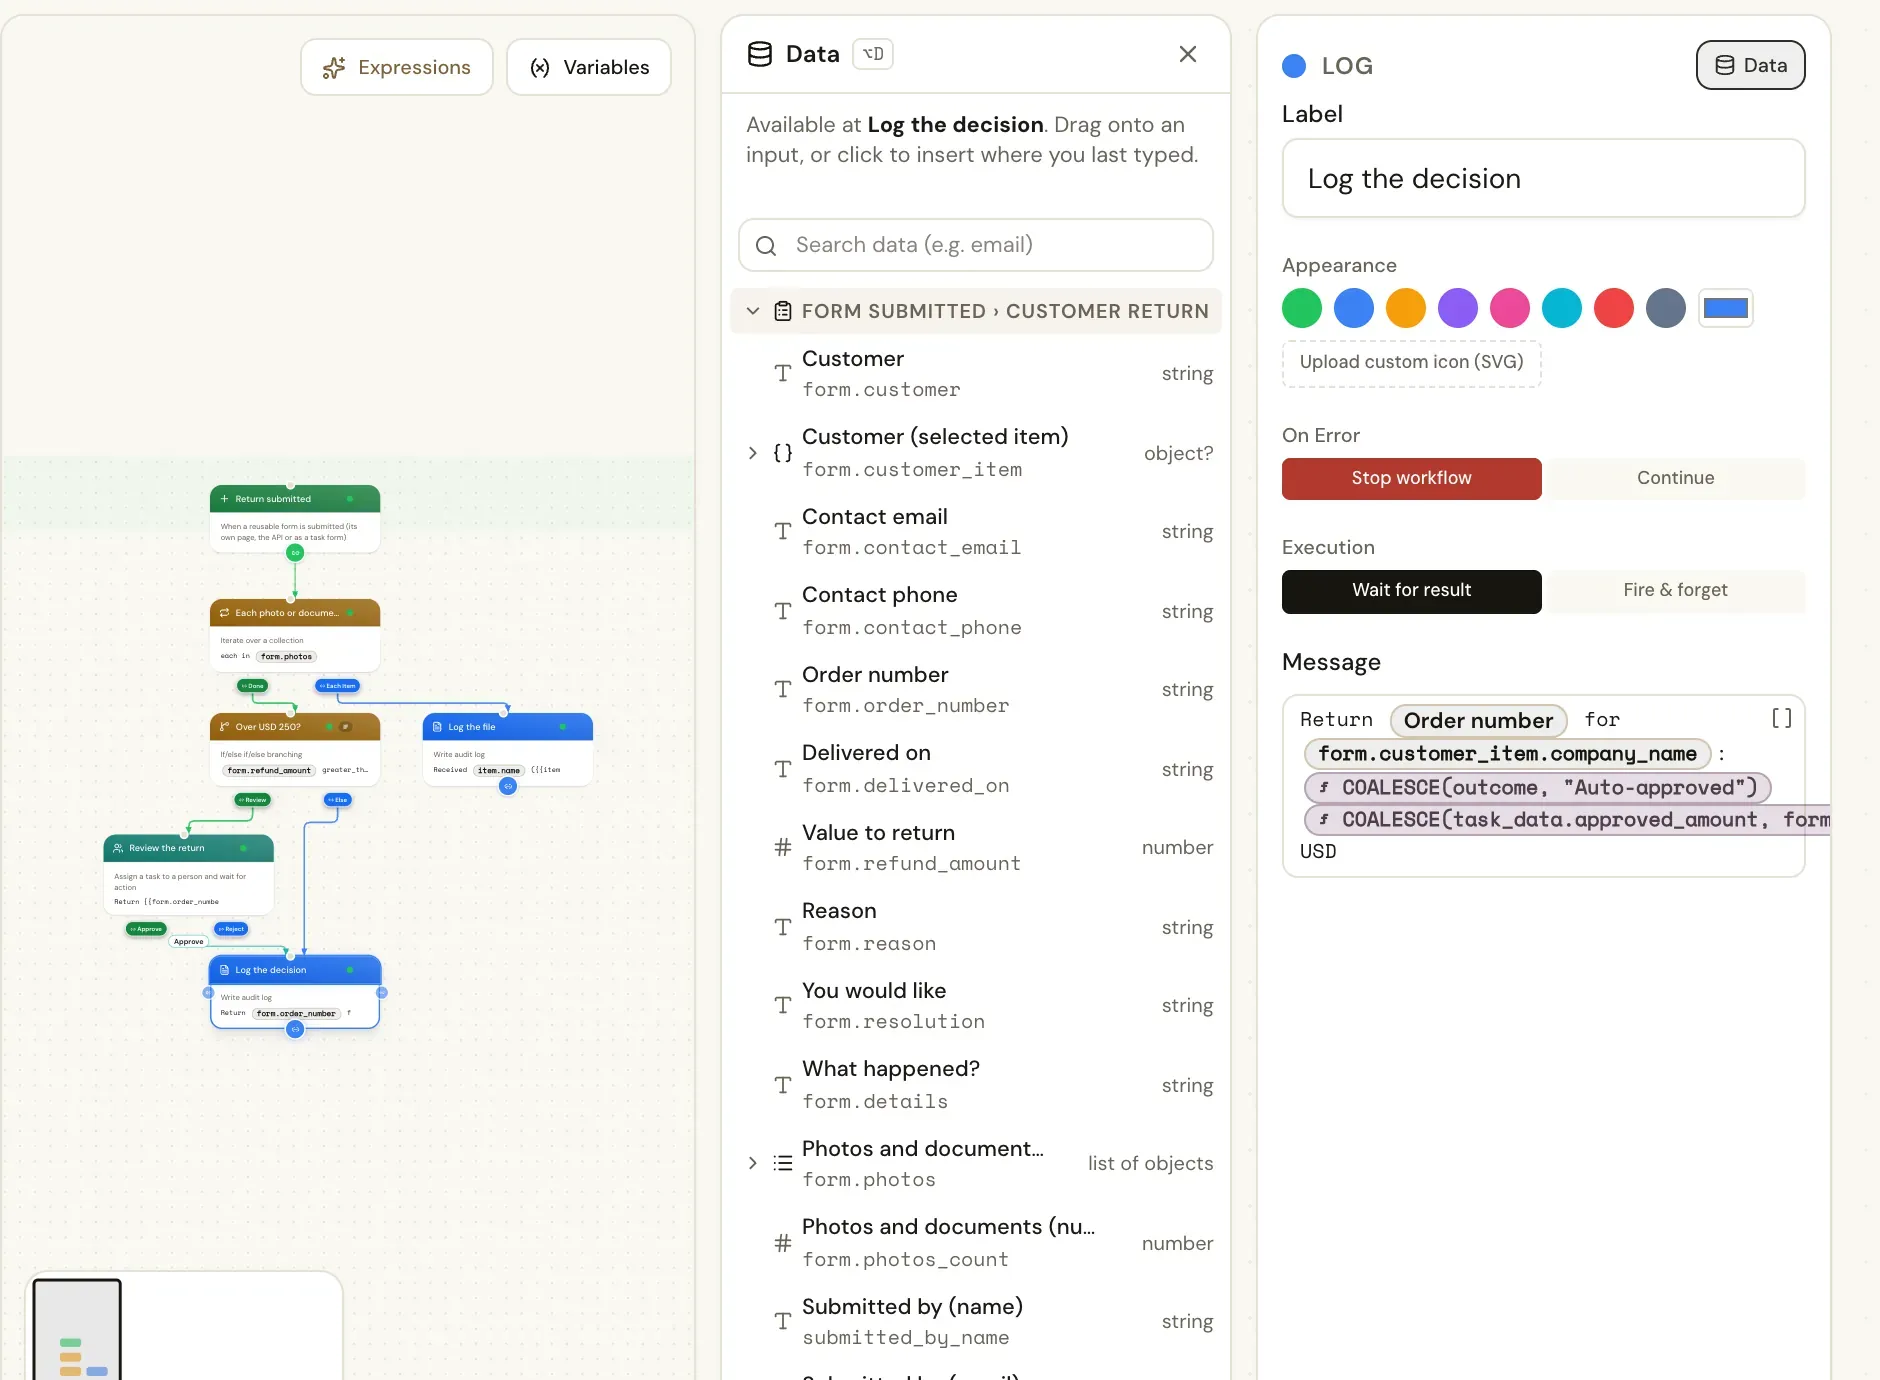Select the Review the return node
The width and height of the screenshot is (1880, 1380).
189,874
